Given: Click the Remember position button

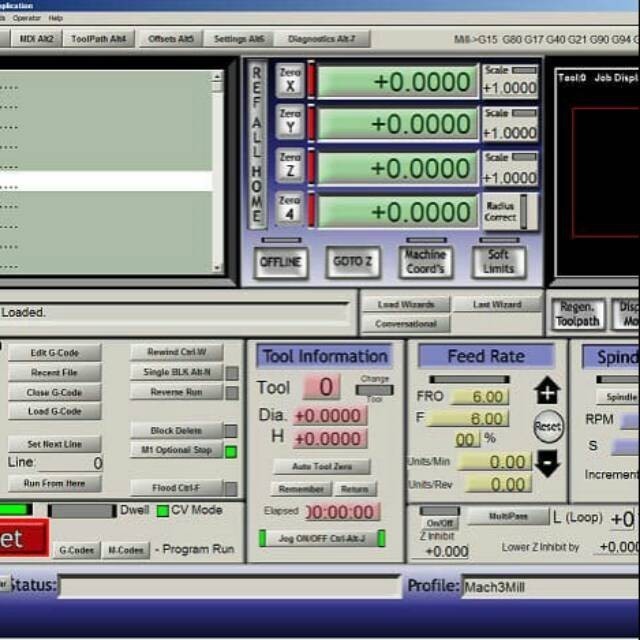Looking at the screenshot, I should 302,489.
